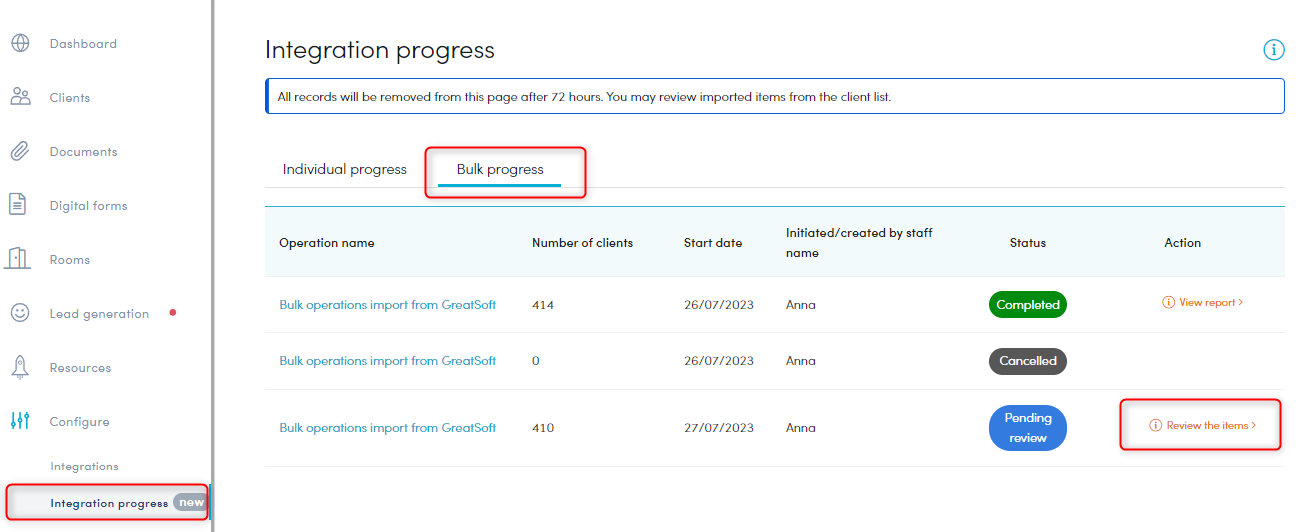Click the Resources rocket icon

[x=20, y=367]
